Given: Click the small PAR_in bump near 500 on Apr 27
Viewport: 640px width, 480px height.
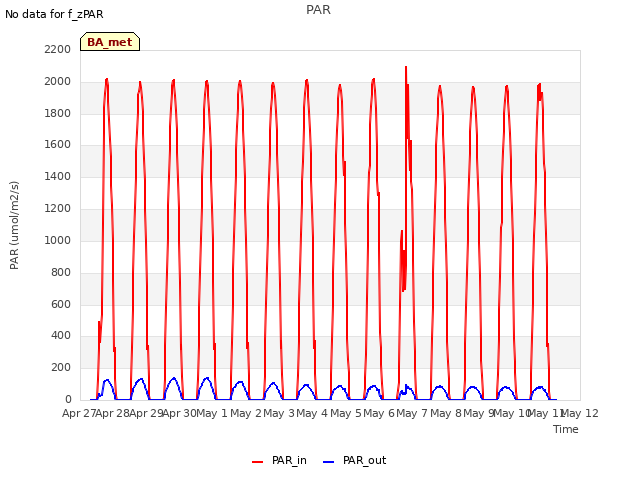Looking at the screenshot, I should (x=99, y=323).
